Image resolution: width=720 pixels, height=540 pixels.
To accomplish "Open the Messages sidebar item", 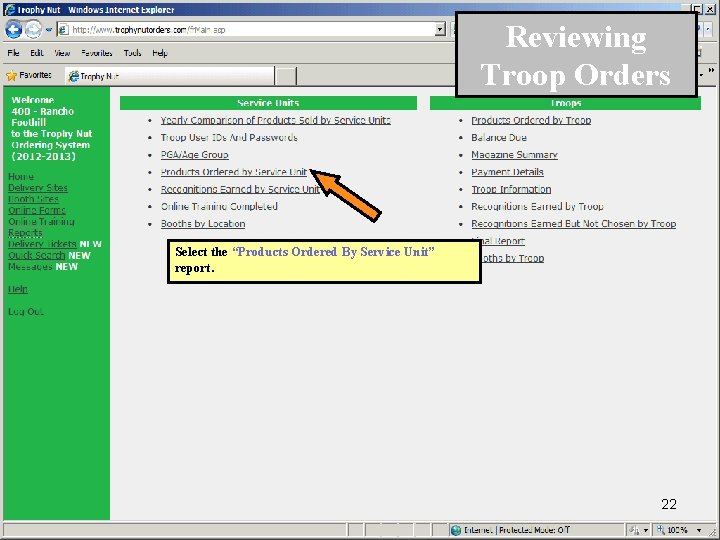I will click(30, 267).
